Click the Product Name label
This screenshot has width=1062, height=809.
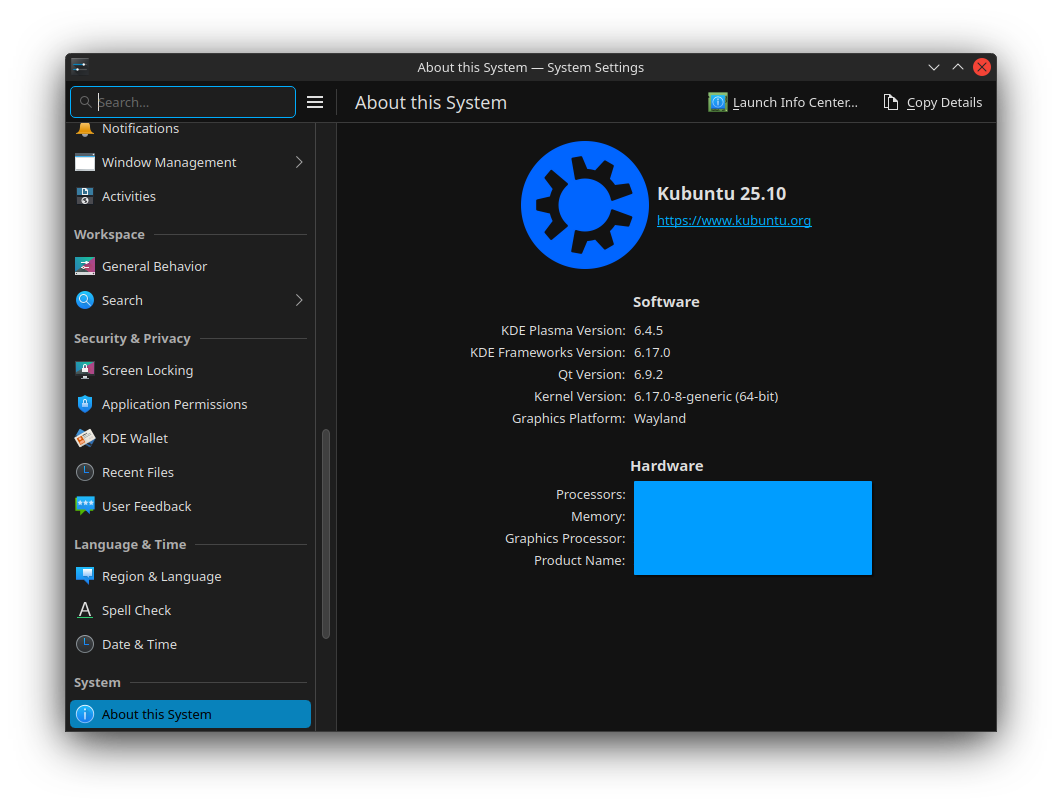(580, 561)
